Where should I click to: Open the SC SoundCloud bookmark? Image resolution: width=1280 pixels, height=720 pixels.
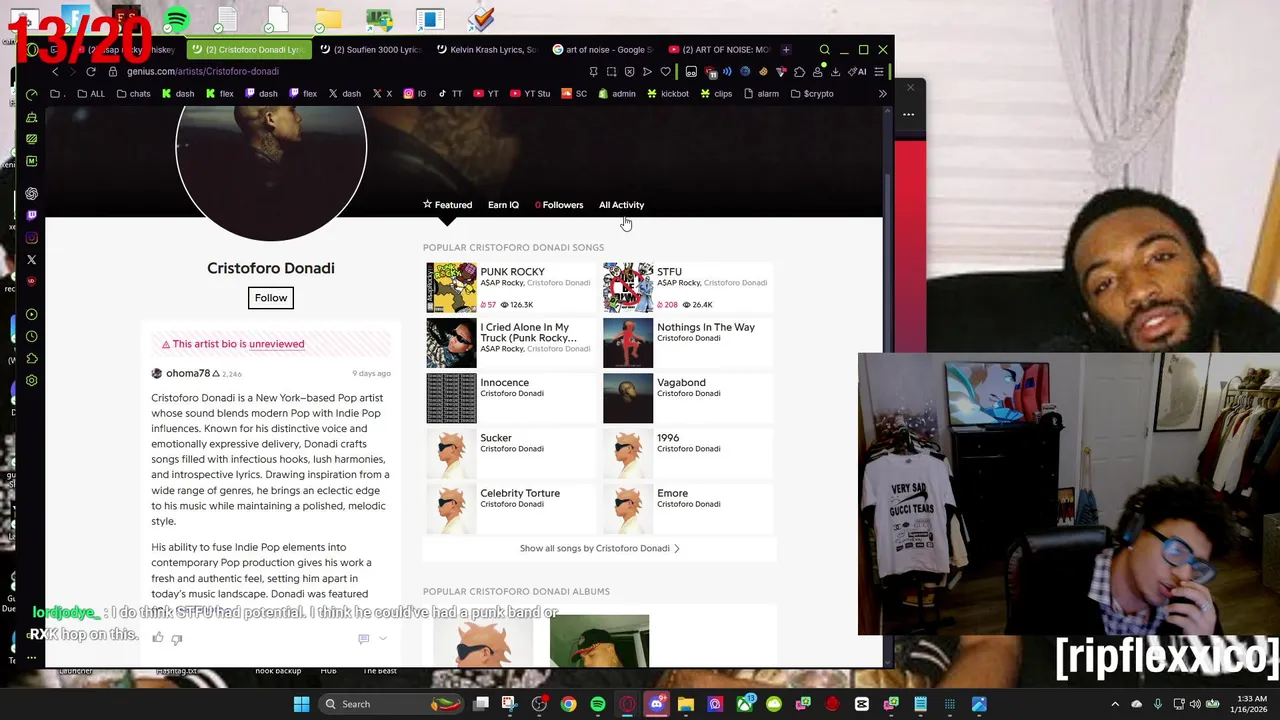pos(574,94)
